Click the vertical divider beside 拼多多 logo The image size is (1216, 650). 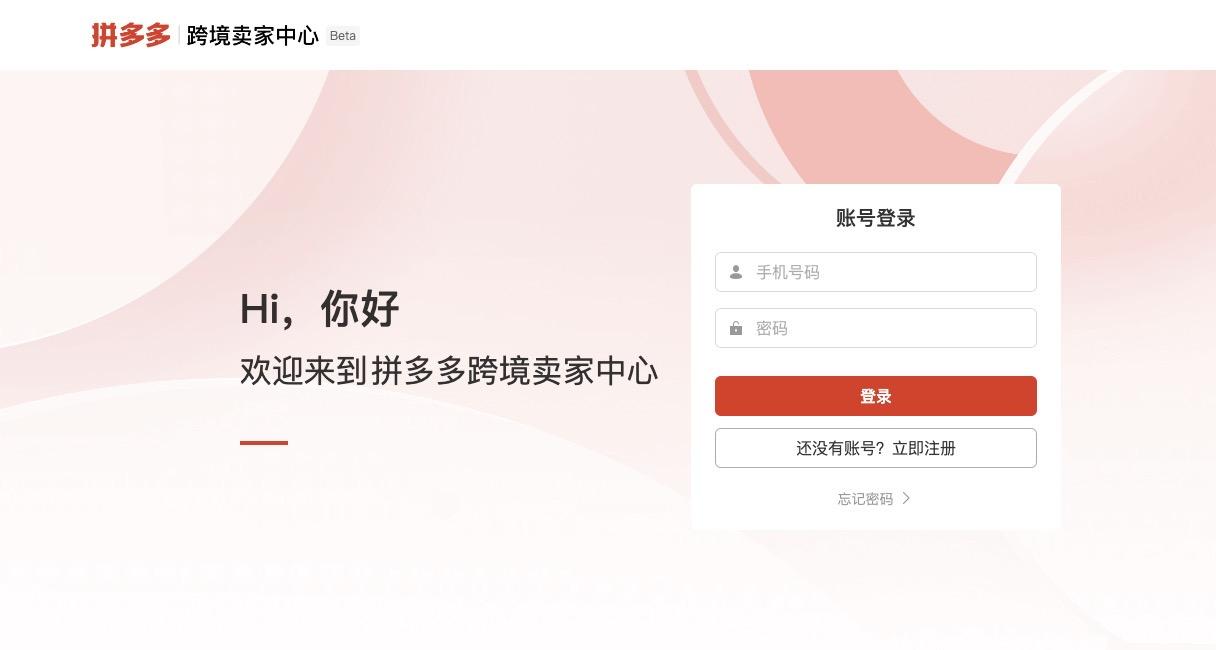coord(179,36)
